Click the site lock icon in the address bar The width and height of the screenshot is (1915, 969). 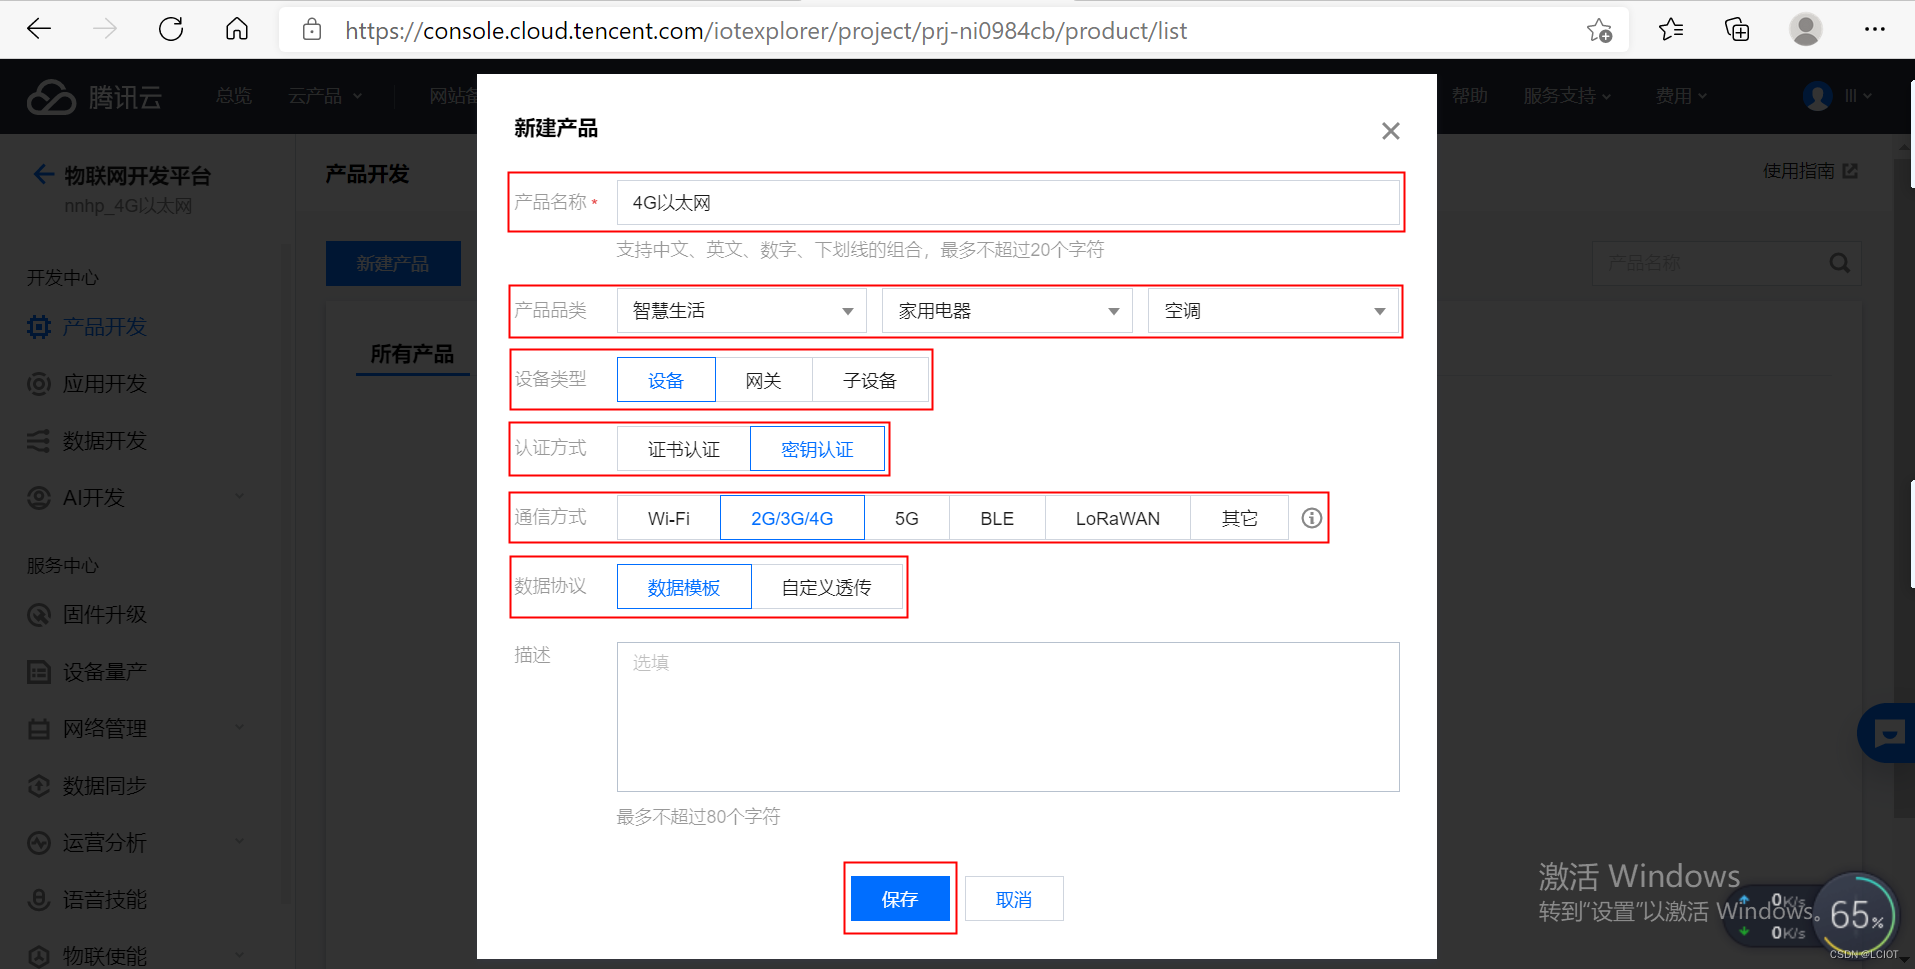click(312, 30)
